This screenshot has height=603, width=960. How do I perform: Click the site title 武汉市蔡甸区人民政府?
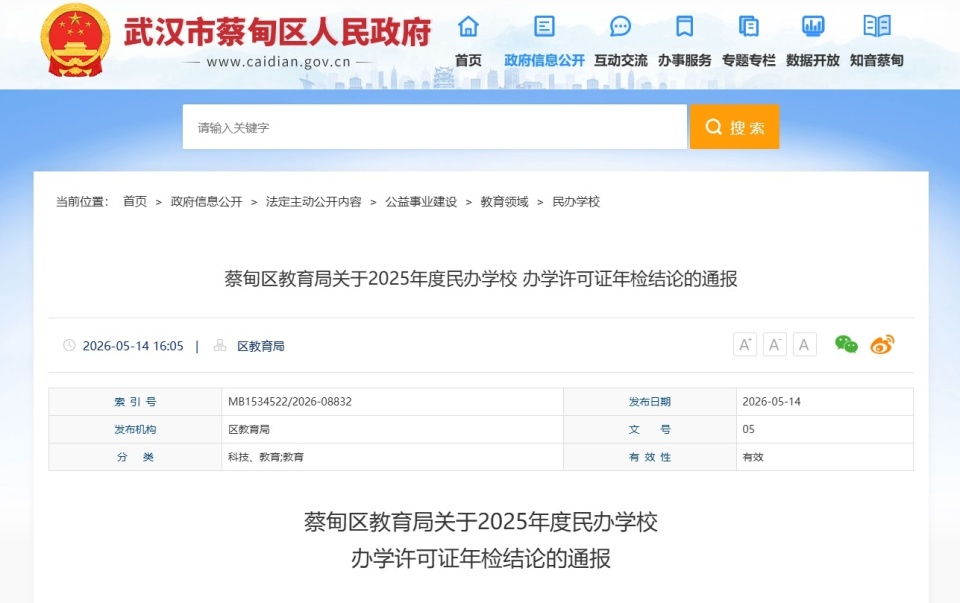coord(277,31)
